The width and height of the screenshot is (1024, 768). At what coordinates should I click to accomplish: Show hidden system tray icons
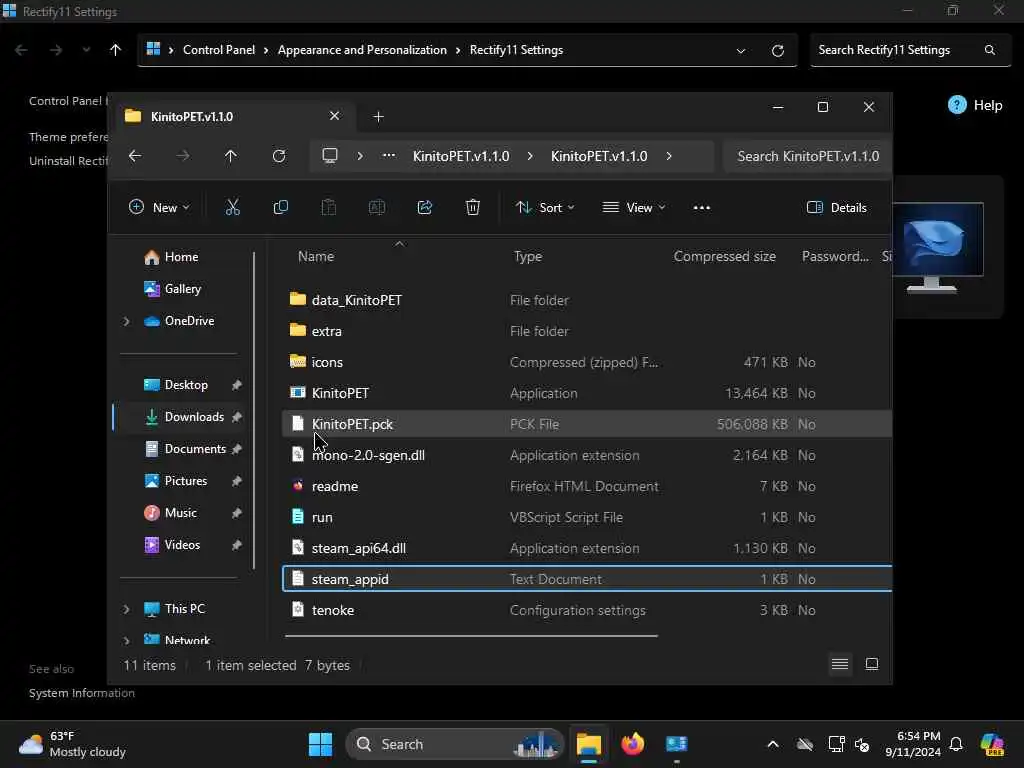pyautogui.click(x=773, y=744)
